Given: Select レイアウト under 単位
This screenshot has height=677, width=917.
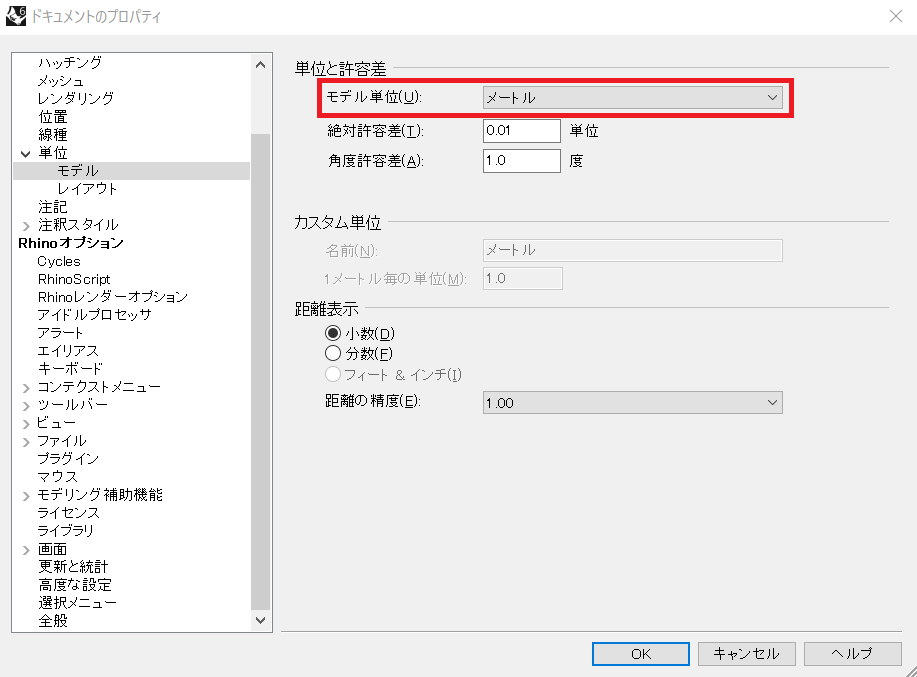Looking at the screenshot, I should point(87,189).
